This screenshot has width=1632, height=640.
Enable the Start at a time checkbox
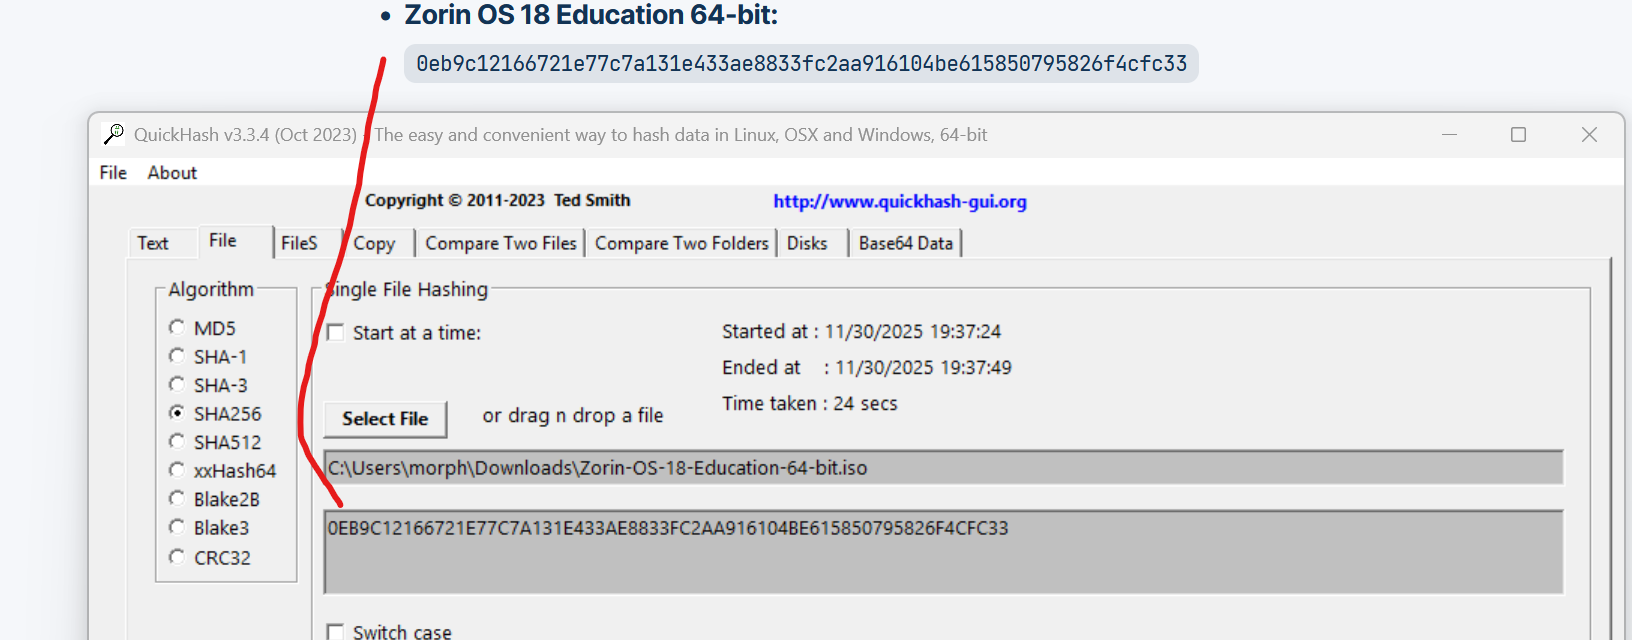(x=336, y=333)
